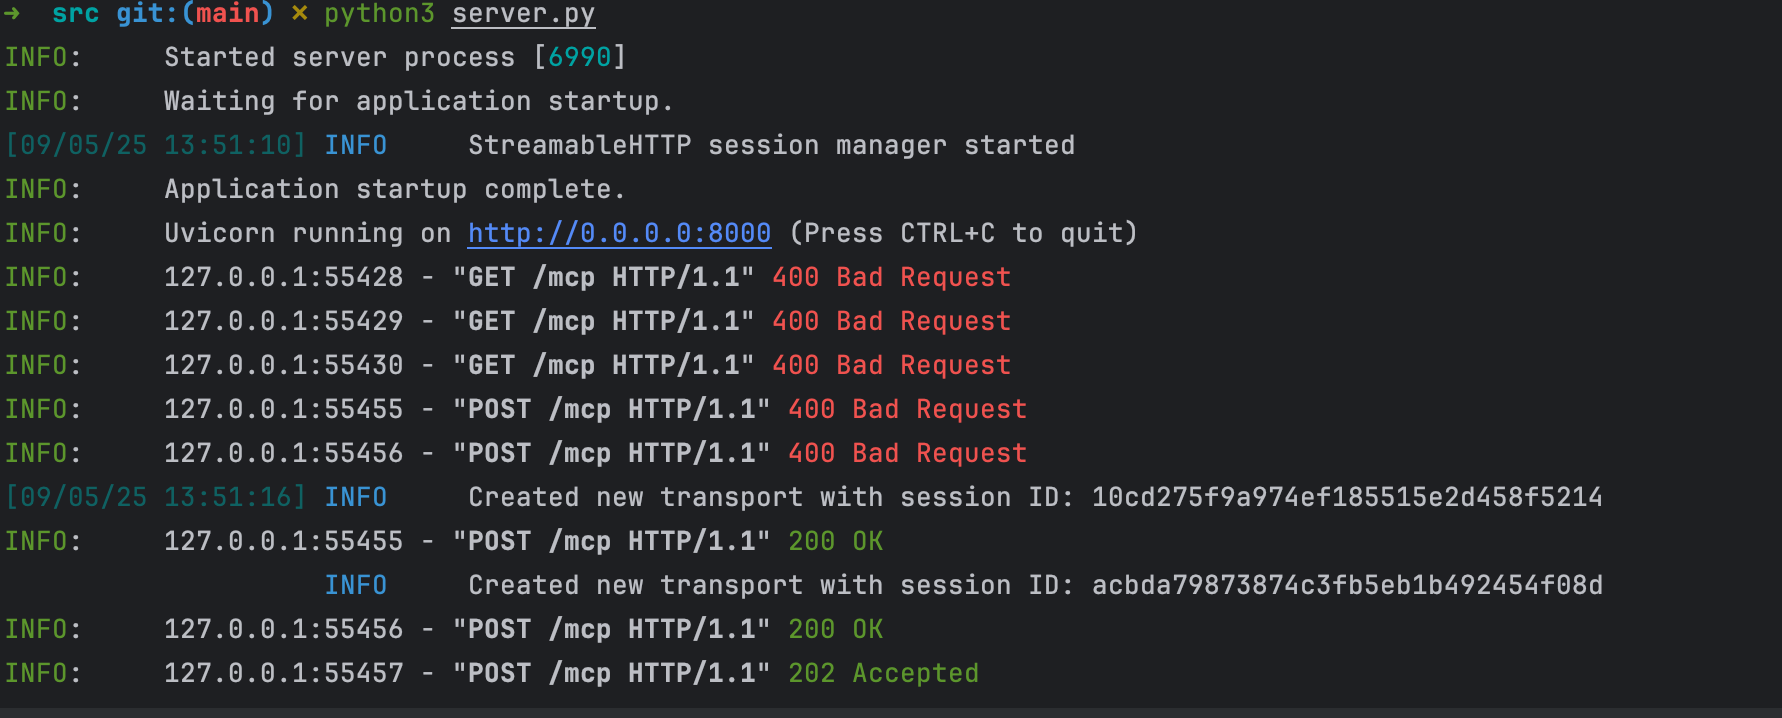Click the process ID 6990
This screenshot has height=718, width=1782.
point(580,57)
